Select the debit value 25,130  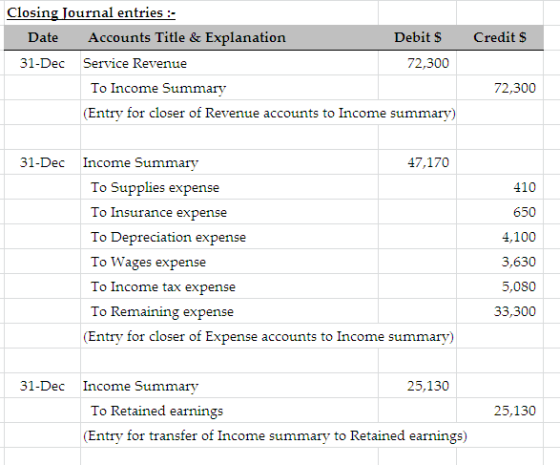coord(428,386)
